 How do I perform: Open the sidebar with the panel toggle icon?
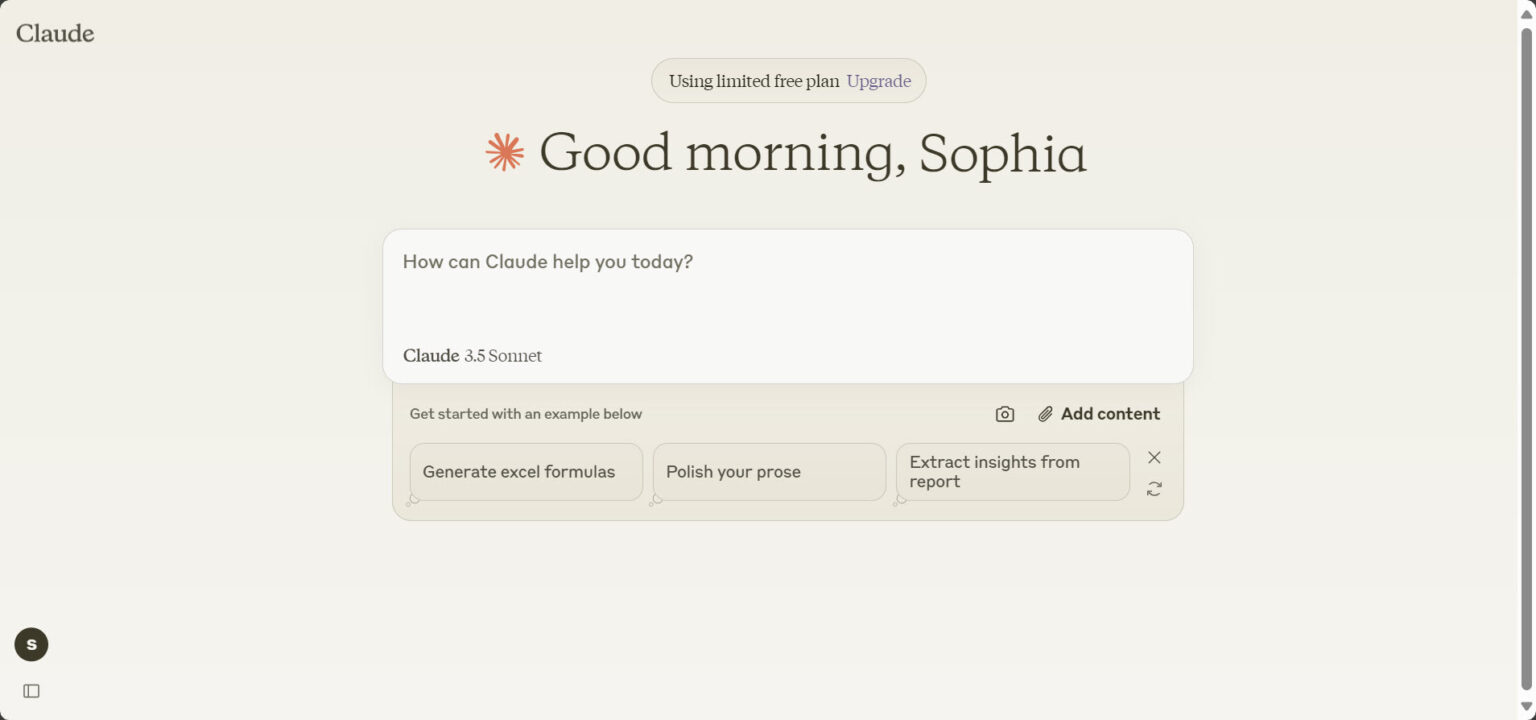coord(30,690)
